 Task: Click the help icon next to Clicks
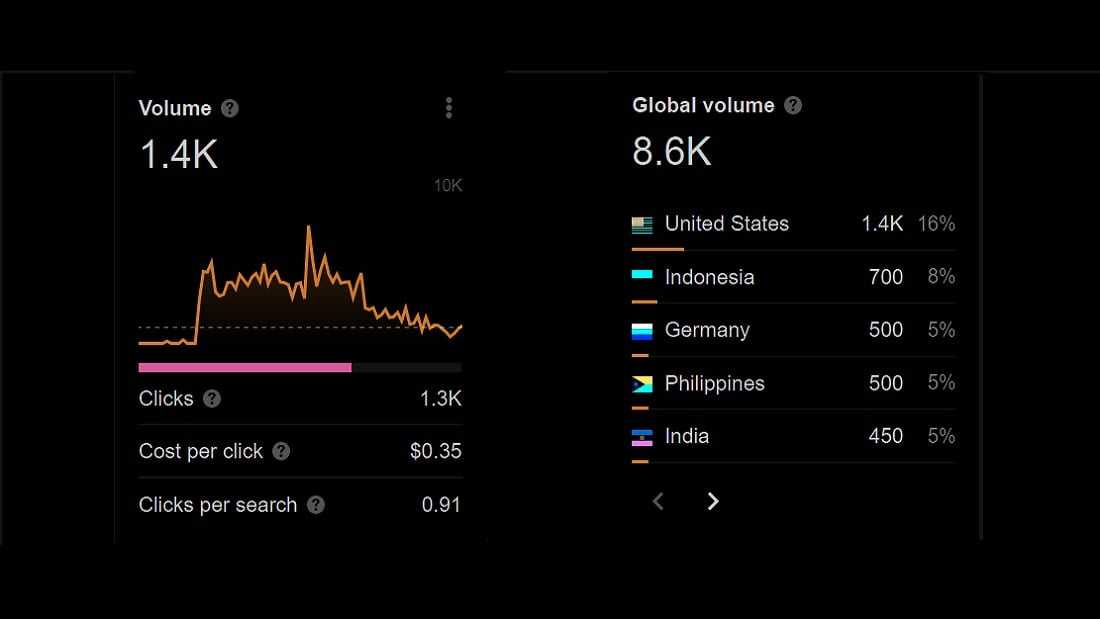(212, 398)
